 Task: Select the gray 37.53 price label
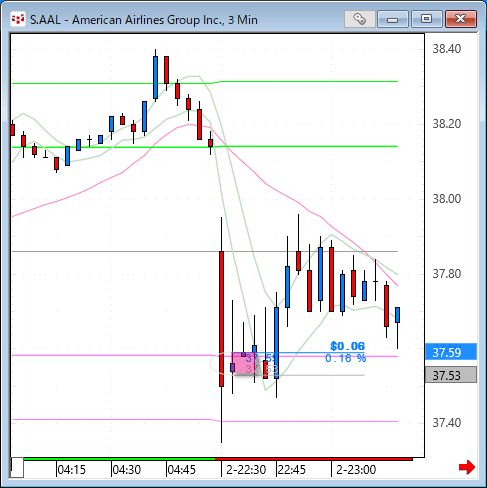[451, 375]
